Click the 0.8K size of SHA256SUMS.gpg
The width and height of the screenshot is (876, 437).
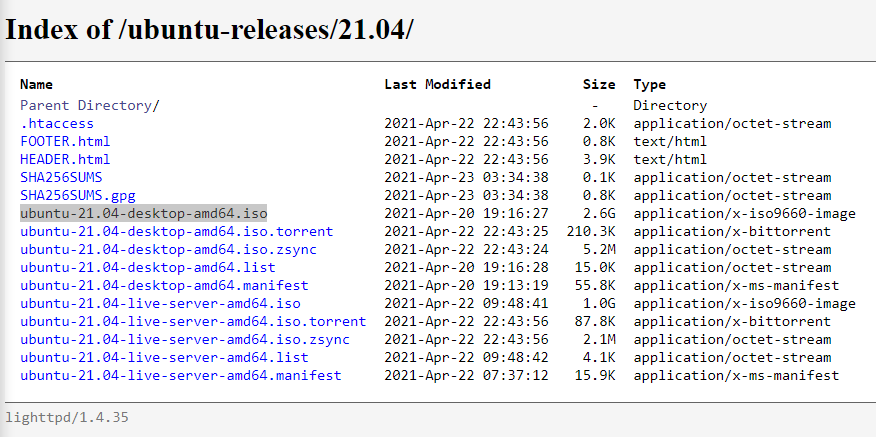click(x=599, y=196)
